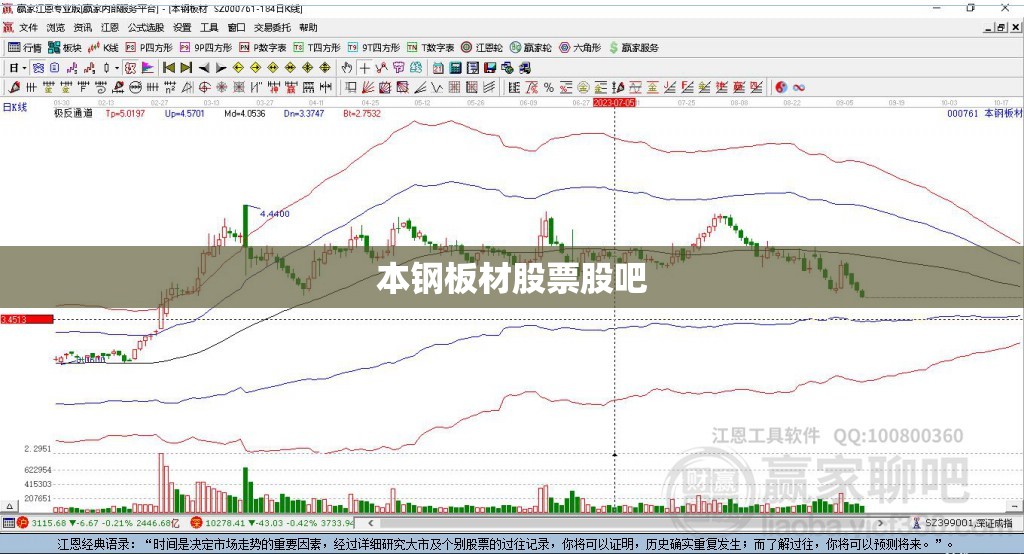
Task: Open the 江恩 menu
Action: 110,27
